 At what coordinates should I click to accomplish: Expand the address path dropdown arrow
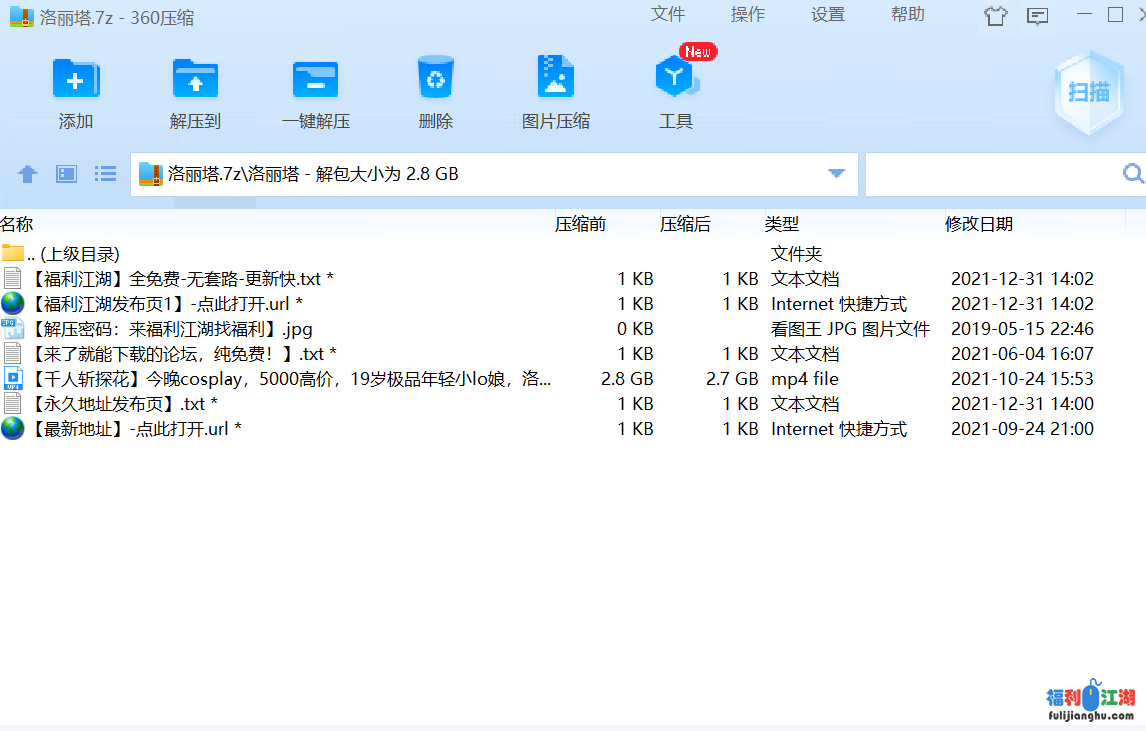pos(837,174)
